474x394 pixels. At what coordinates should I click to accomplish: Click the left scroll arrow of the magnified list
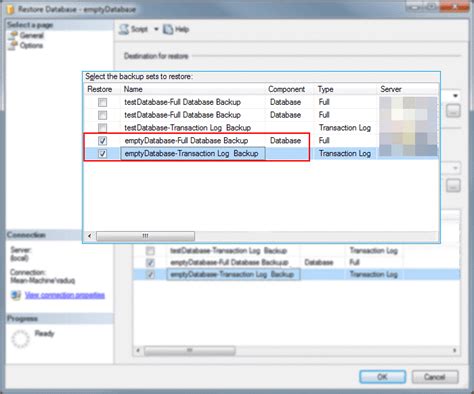coord(89,236)
